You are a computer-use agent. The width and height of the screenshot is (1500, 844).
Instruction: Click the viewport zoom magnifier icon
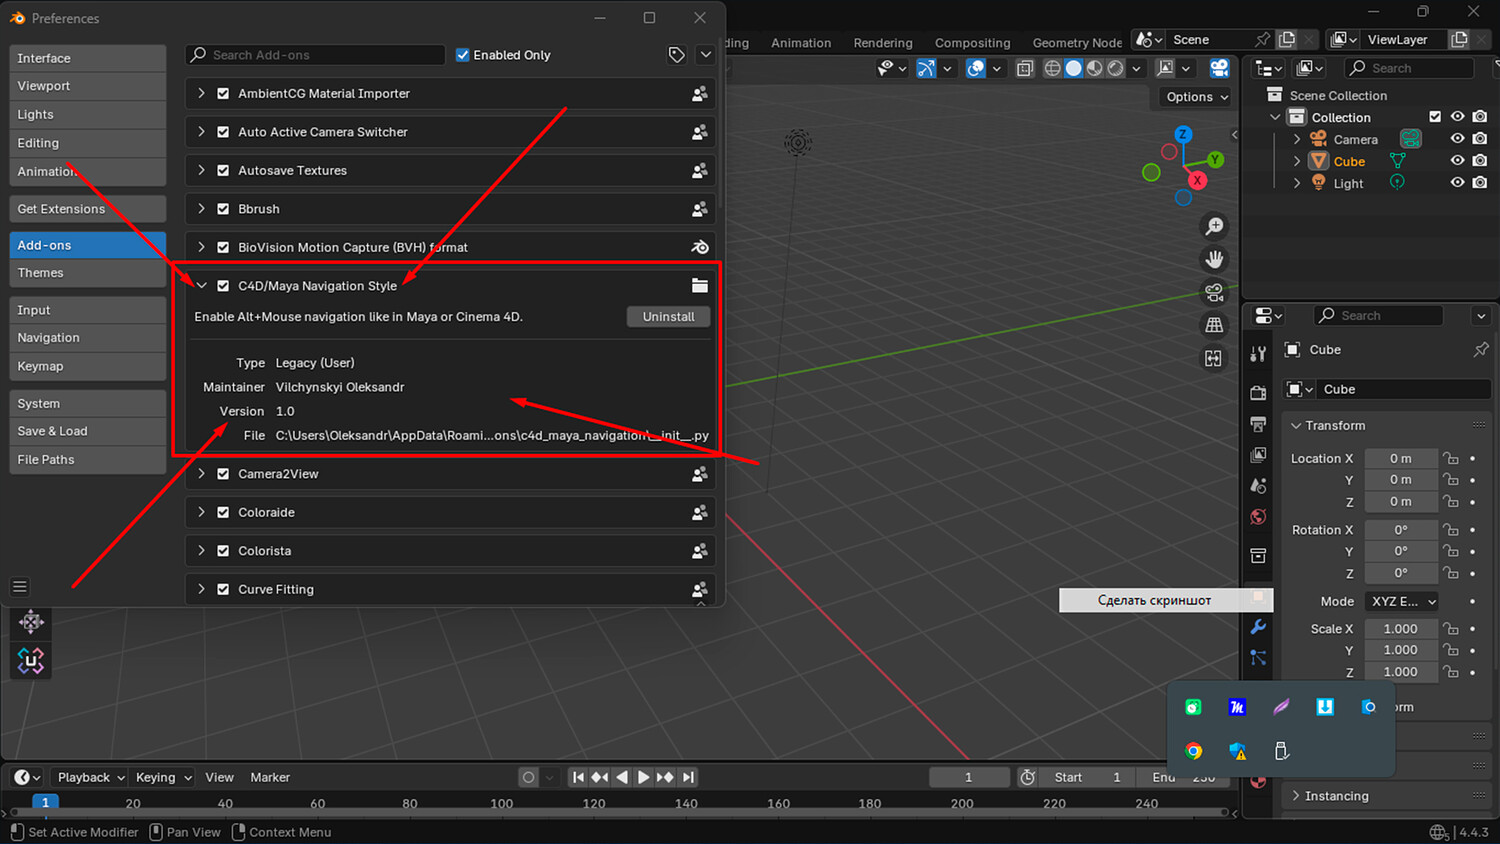1214,227
